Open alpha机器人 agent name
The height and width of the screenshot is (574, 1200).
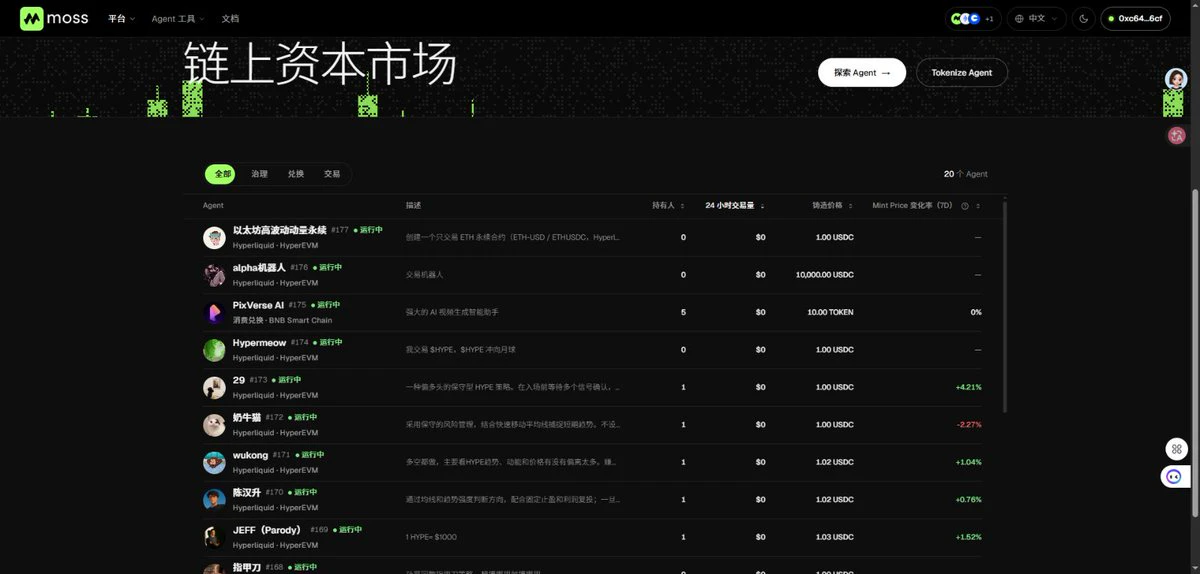point(259,267)
